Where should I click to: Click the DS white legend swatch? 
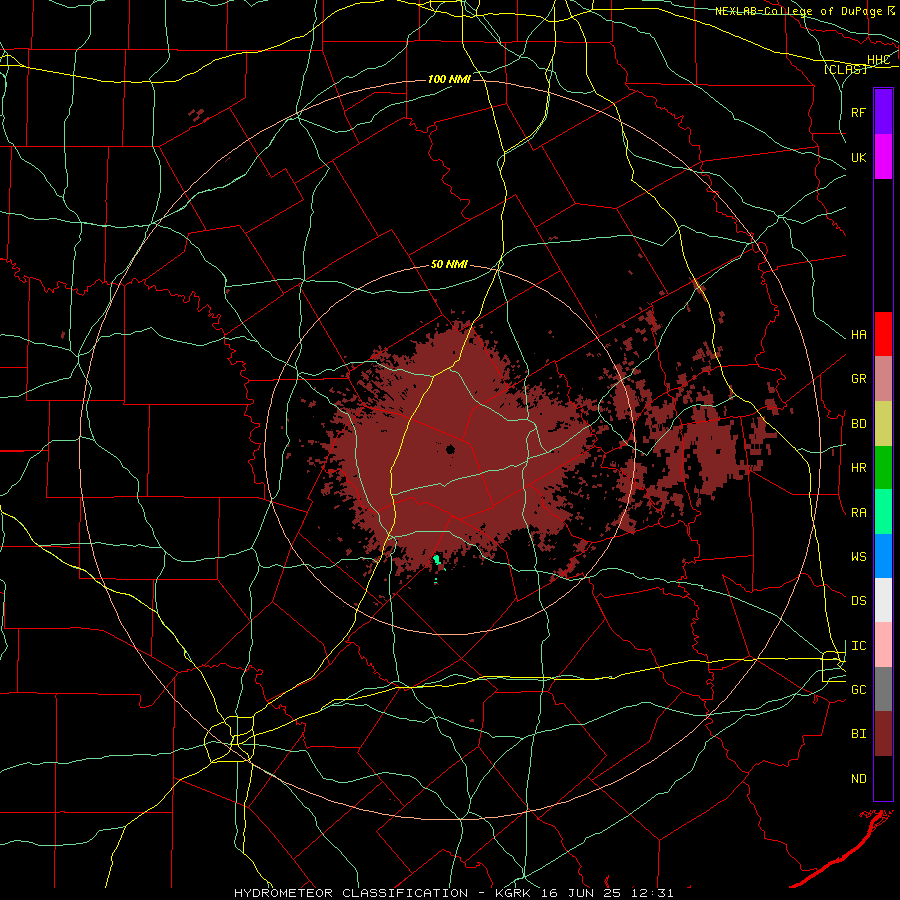click(883, 600)
